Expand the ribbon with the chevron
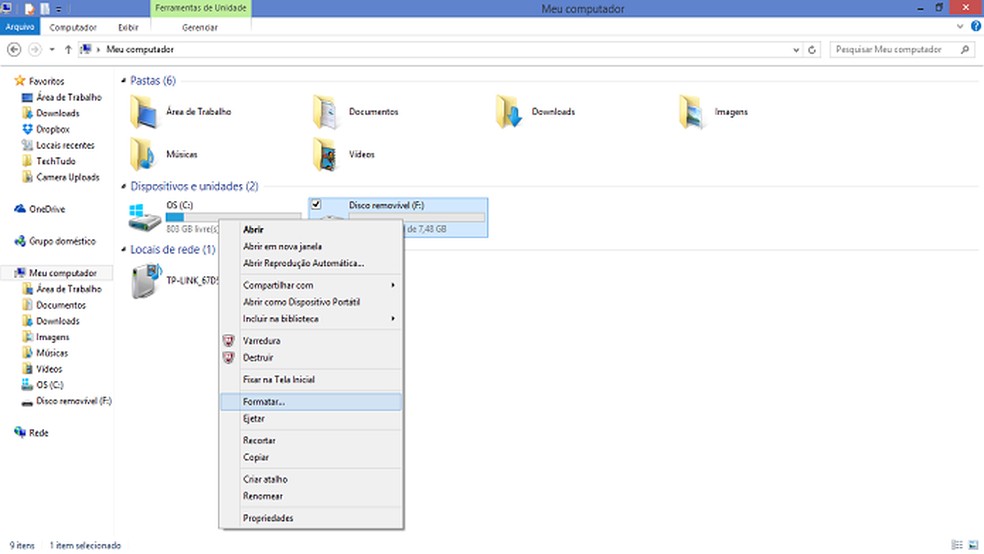Image resolution: width=984 pixels, height=554 pixels. 960,26
